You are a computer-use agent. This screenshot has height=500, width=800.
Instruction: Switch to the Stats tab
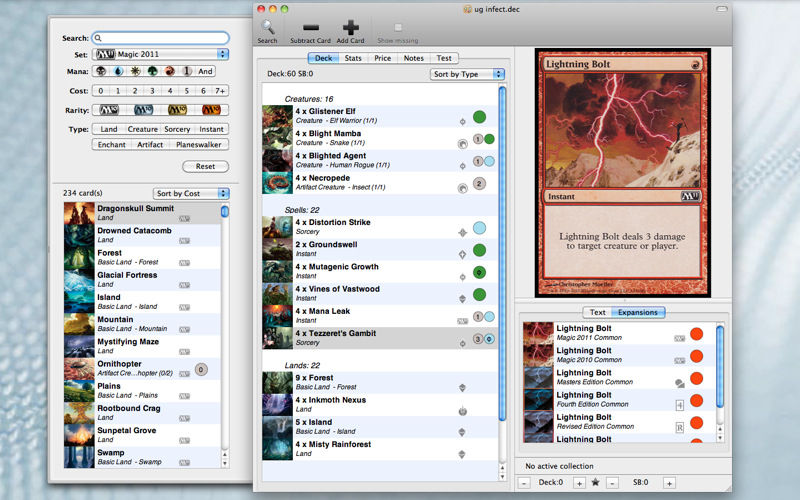click(353, 58)
